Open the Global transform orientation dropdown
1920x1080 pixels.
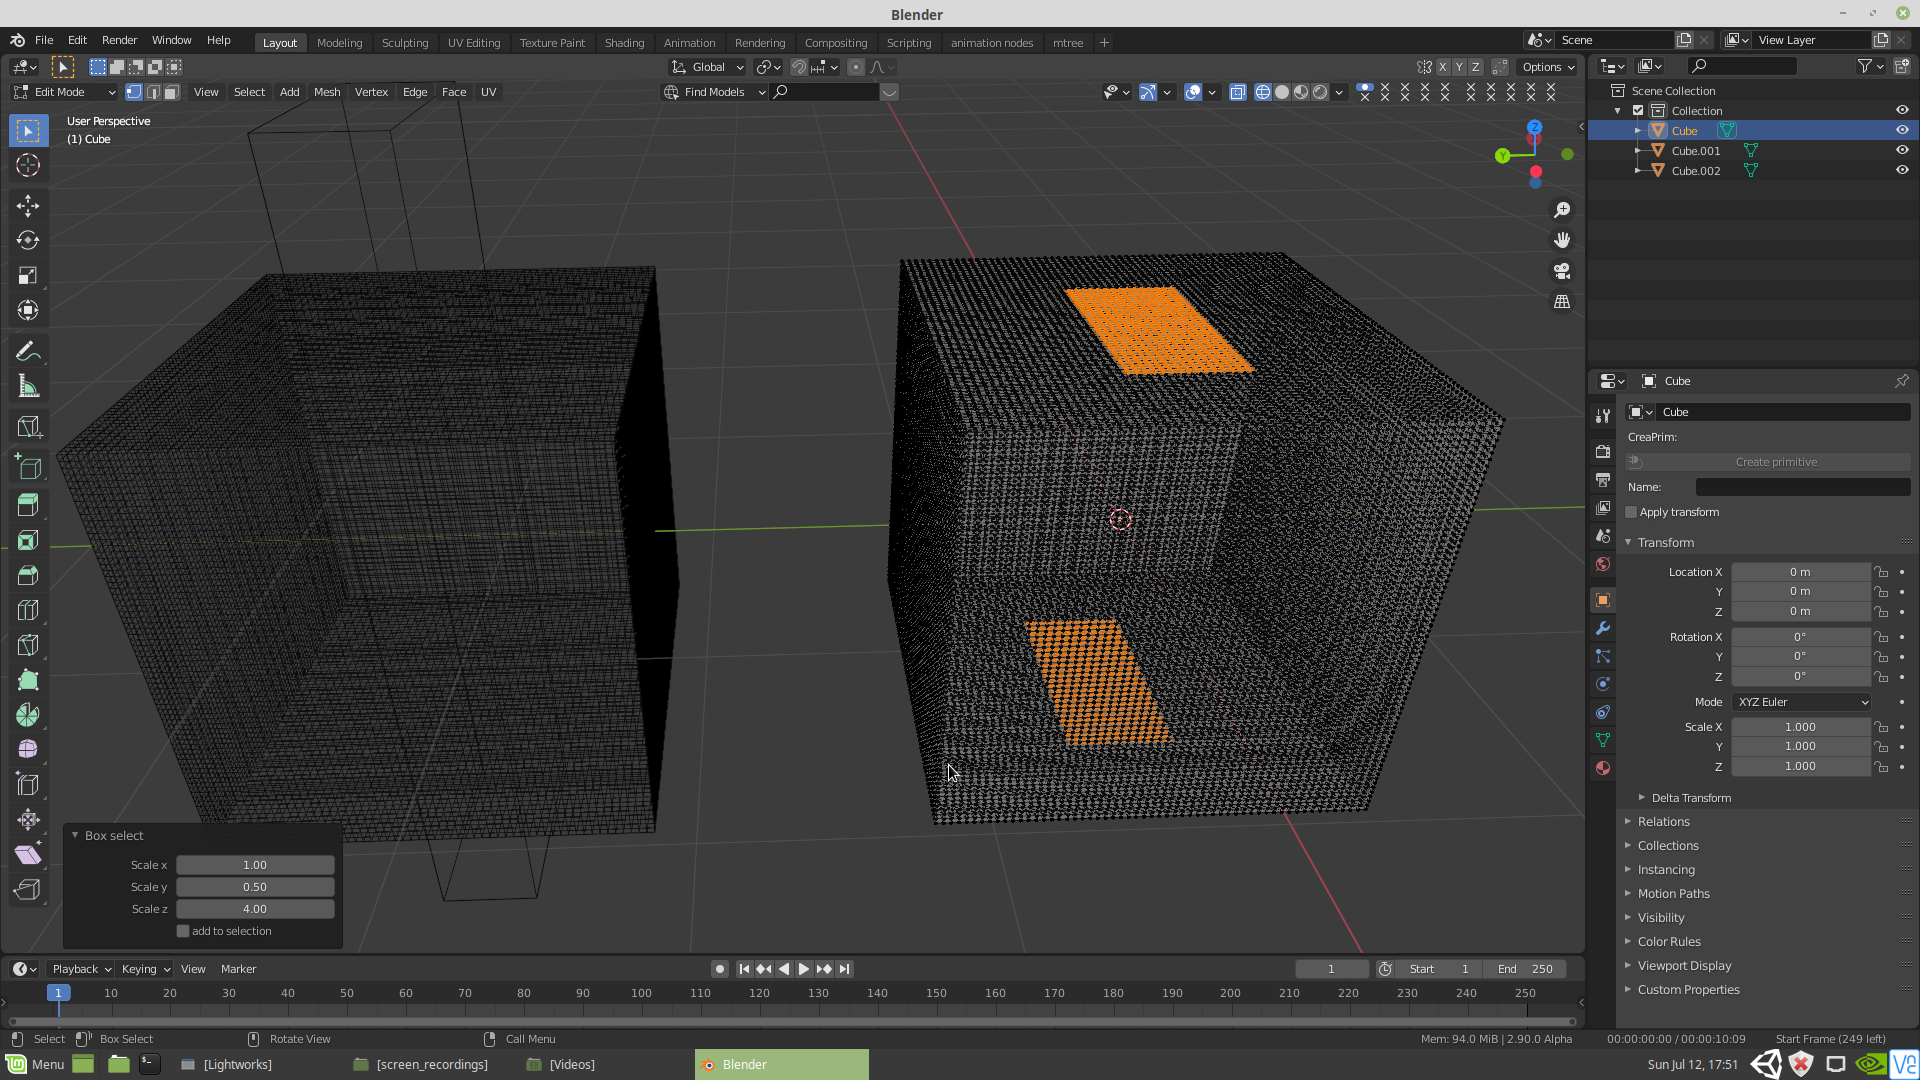click(707, 67)
